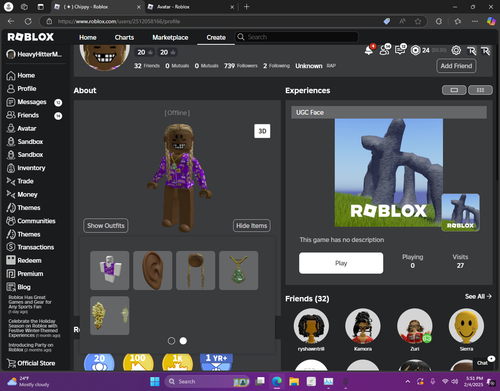The image size is (500, 391).
Task: Focus the Roblox search field
Action: coord(296,37)
